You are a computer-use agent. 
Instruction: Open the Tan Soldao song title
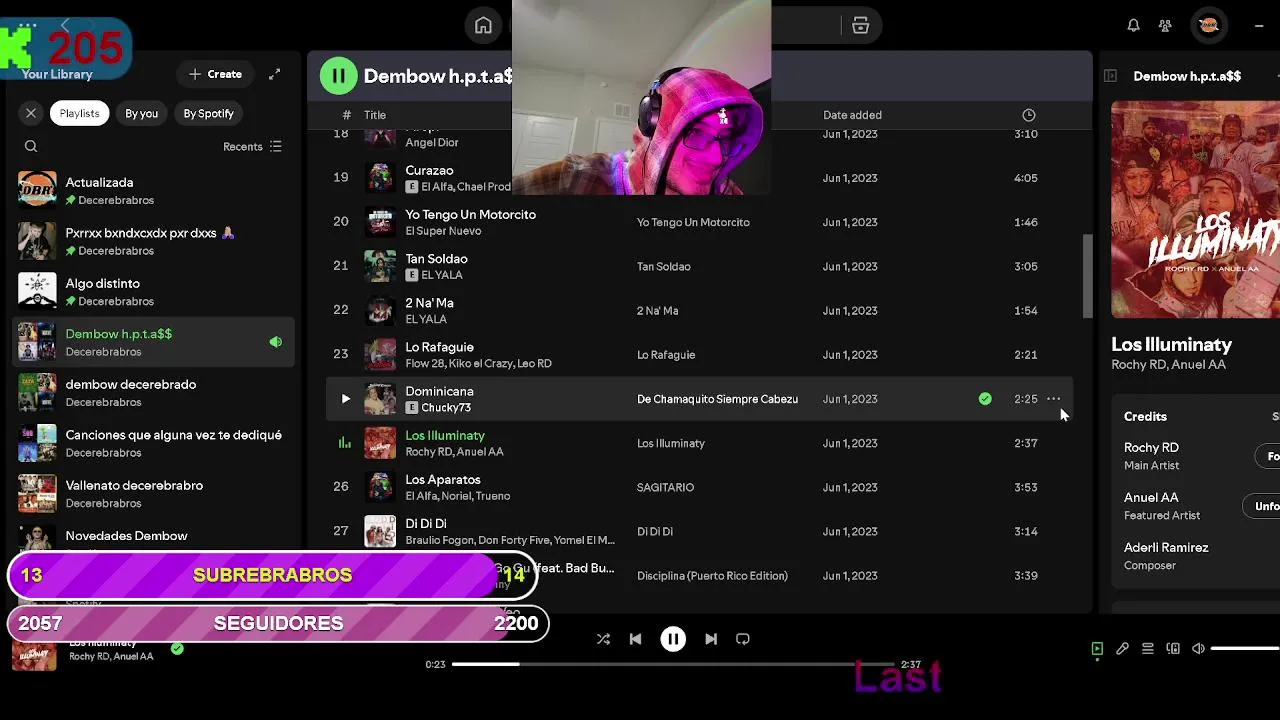coord(436,259)
